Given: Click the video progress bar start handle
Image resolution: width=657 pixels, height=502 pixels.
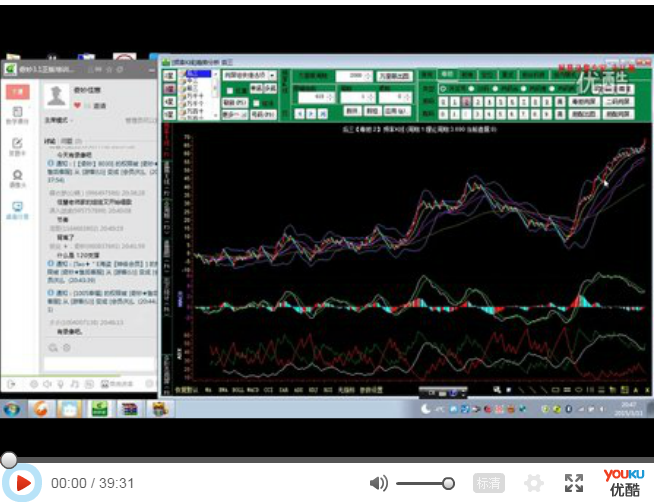Looking at the screenshot, I should (8, 460).
